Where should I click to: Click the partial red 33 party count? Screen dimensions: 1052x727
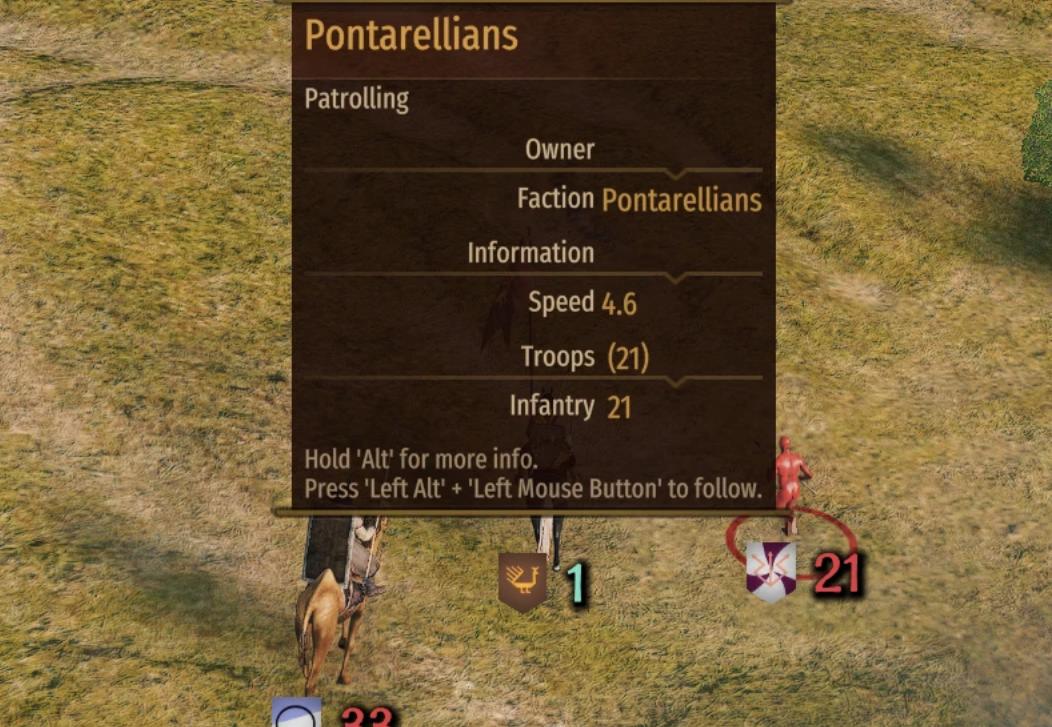[366, 716]
